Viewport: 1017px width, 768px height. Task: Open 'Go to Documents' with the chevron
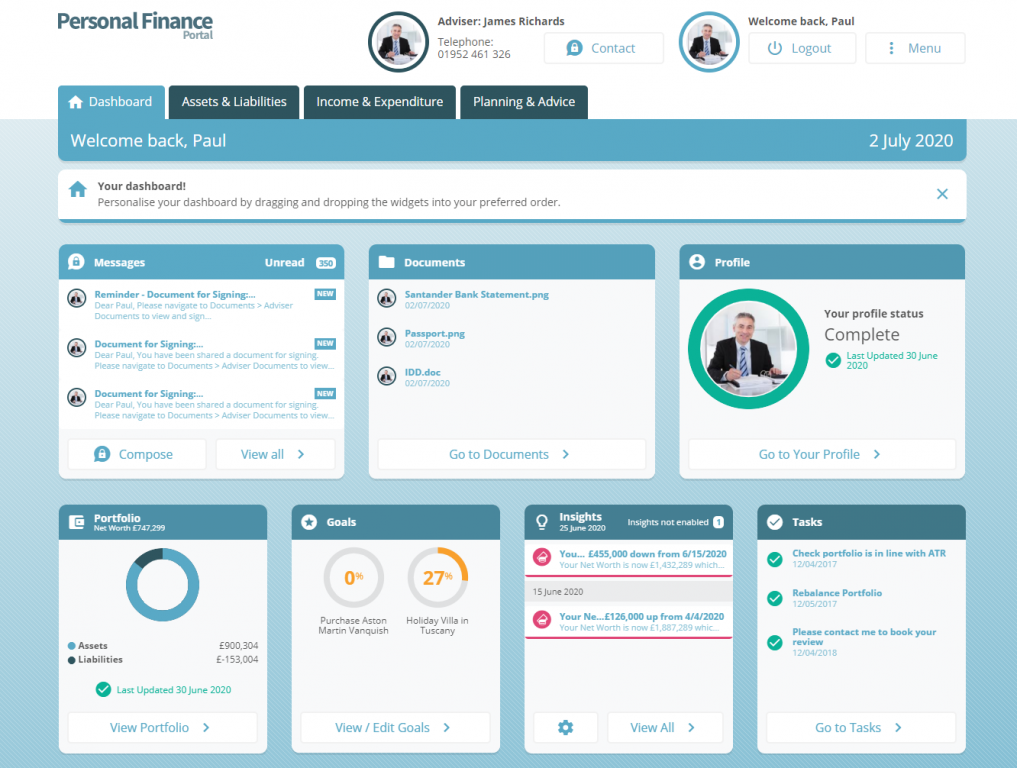511,454
